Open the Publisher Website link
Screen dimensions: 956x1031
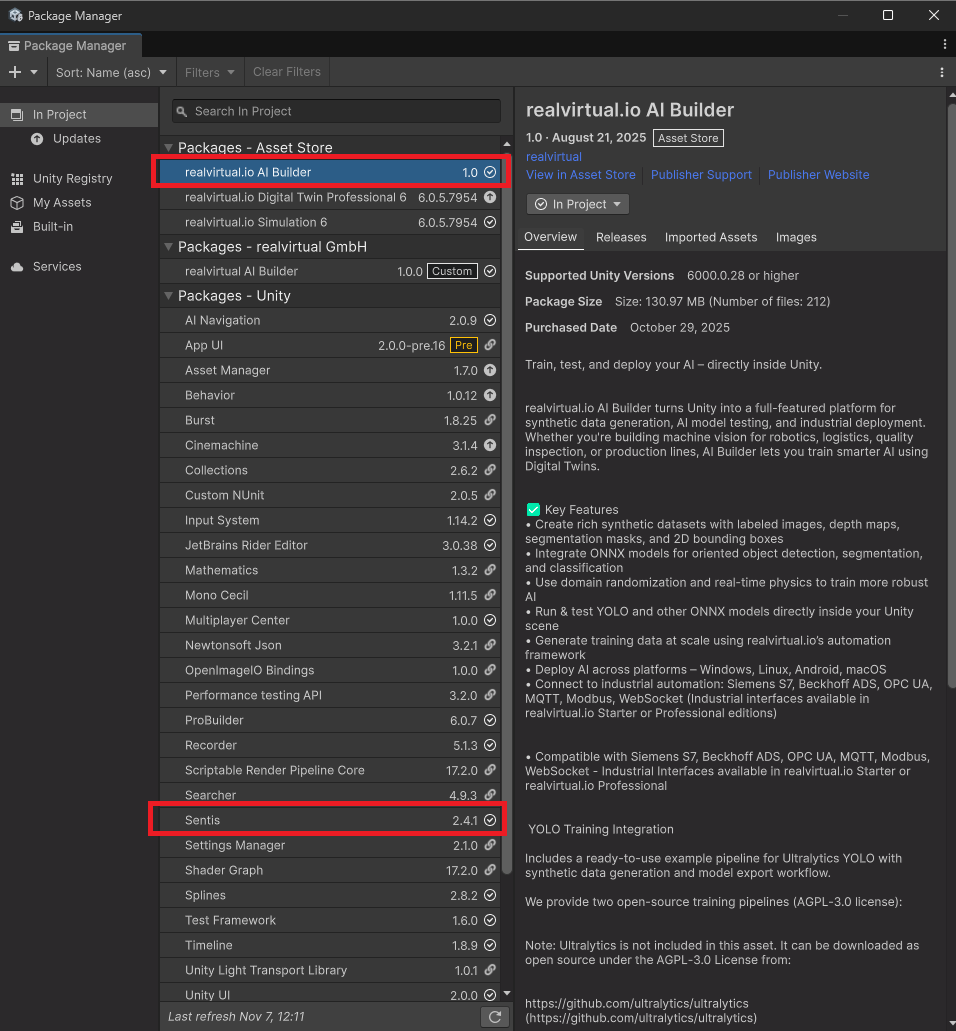click(818, 175)
